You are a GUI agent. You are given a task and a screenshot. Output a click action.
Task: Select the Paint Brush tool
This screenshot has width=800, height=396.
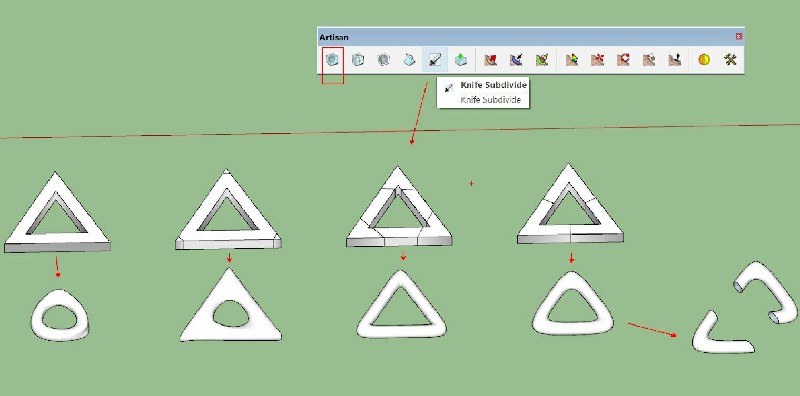542,60
